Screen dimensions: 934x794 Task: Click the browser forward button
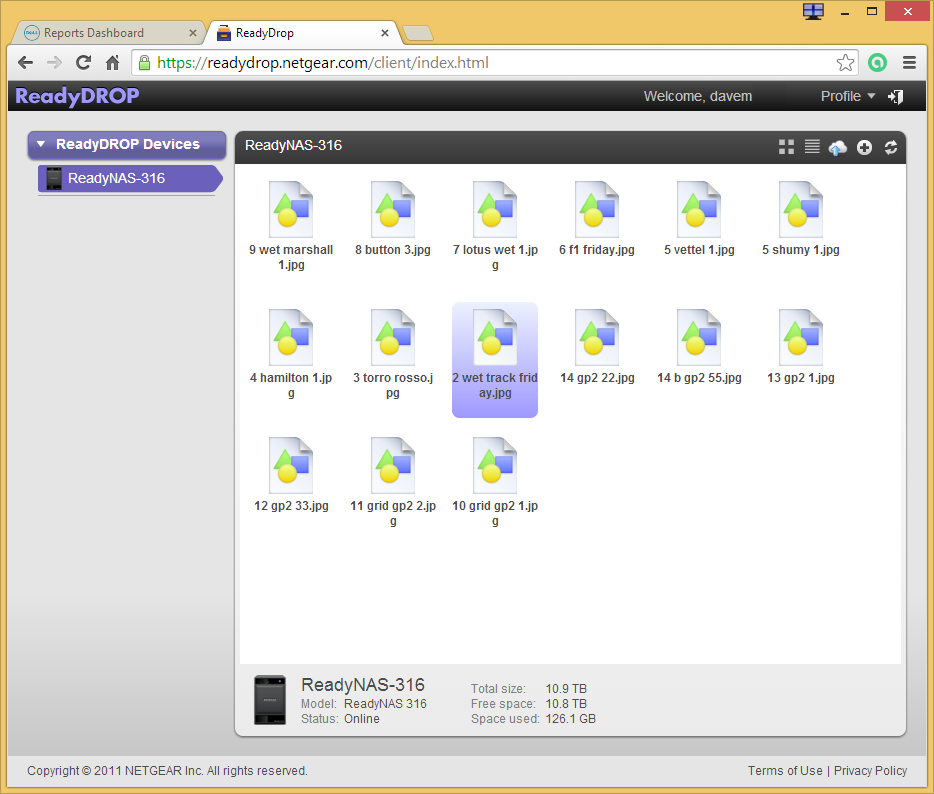[54, 63]
